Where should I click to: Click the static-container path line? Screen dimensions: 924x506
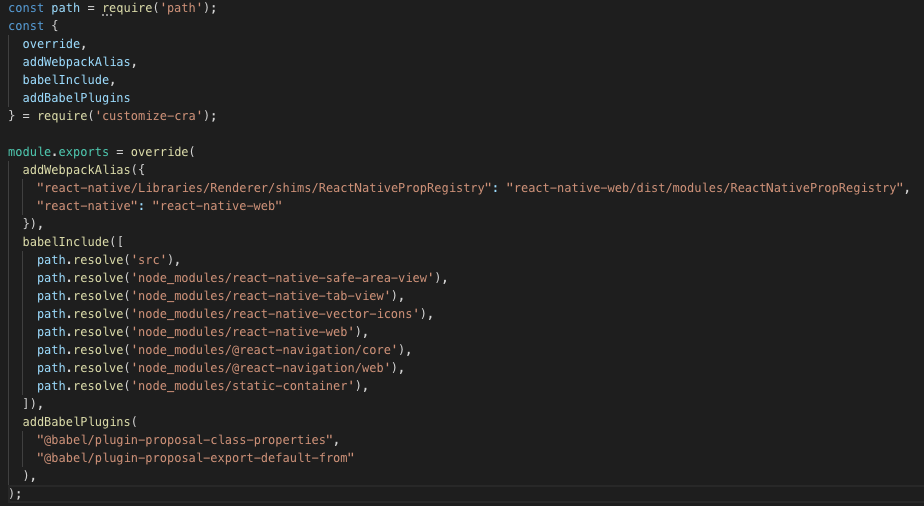pyautogui.click(x=203, y=386)
